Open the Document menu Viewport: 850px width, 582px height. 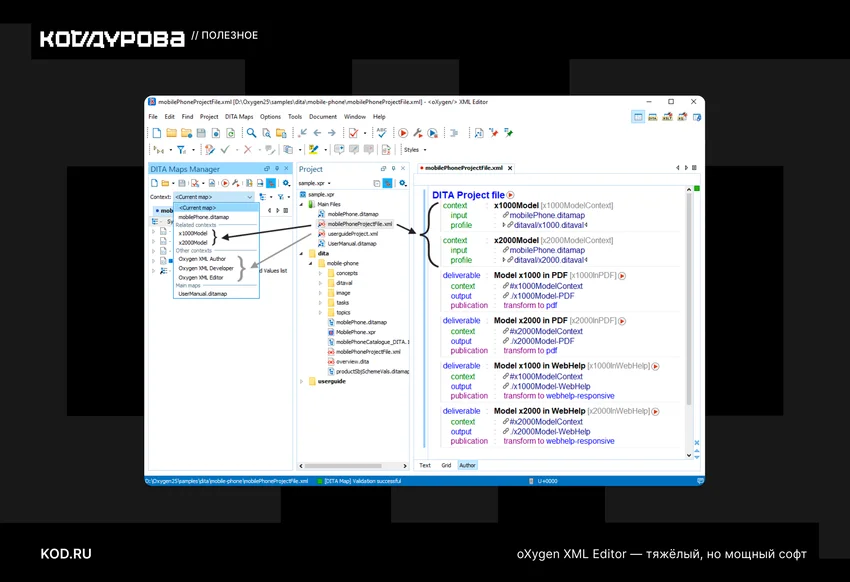tap(323, 117)
